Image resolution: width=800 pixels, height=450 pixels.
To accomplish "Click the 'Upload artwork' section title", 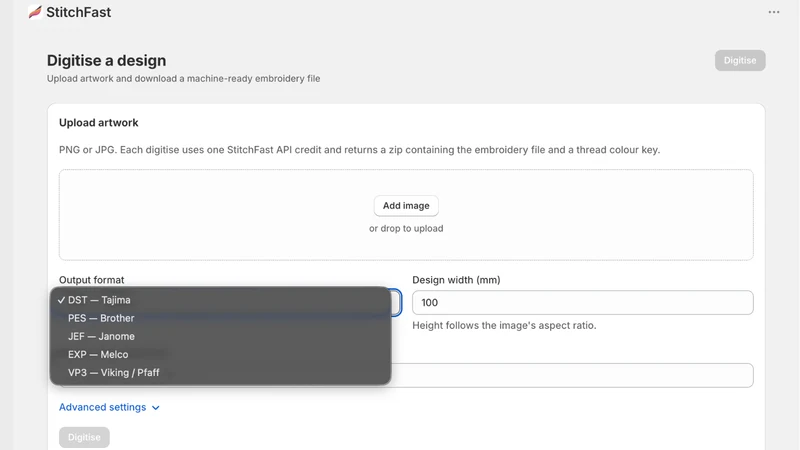I will pos(98,122).
